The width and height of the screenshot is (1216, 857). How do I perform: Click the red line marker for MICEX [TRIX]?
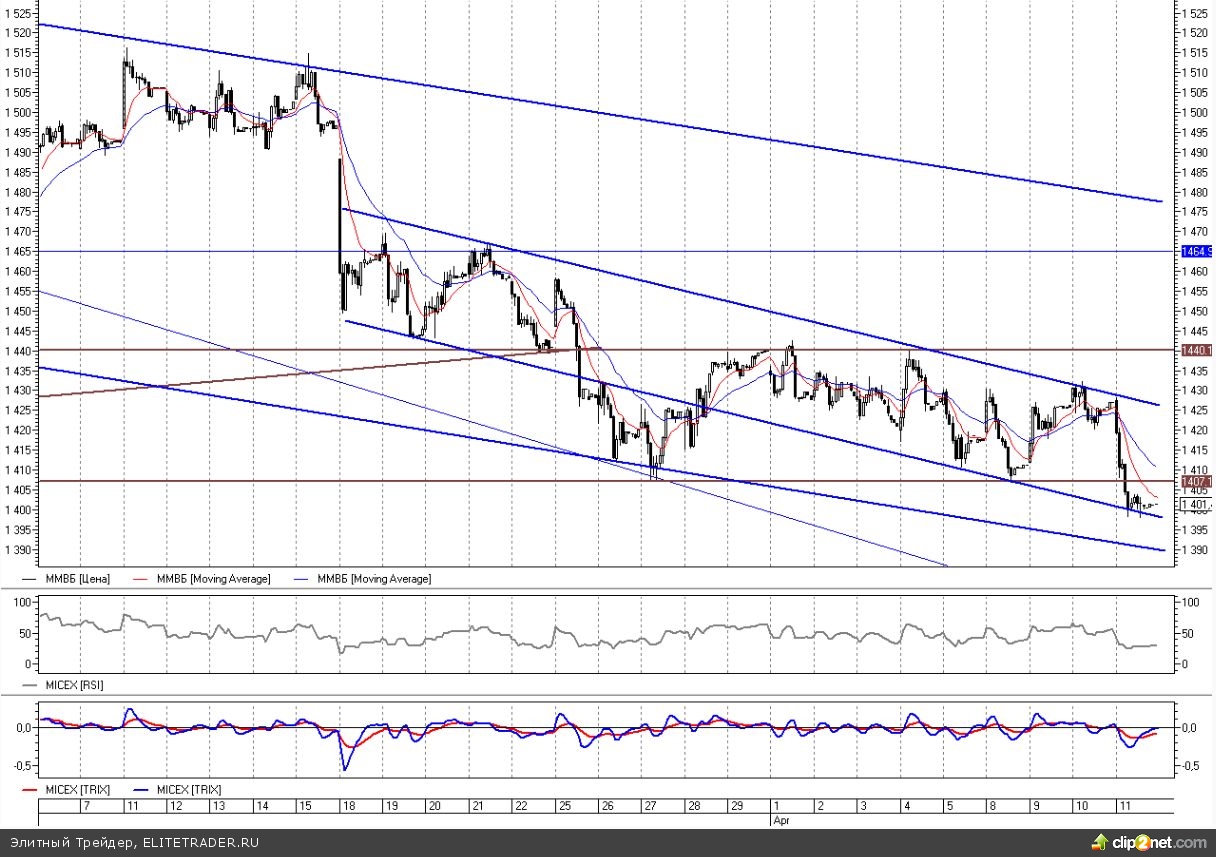coord(29,790)
